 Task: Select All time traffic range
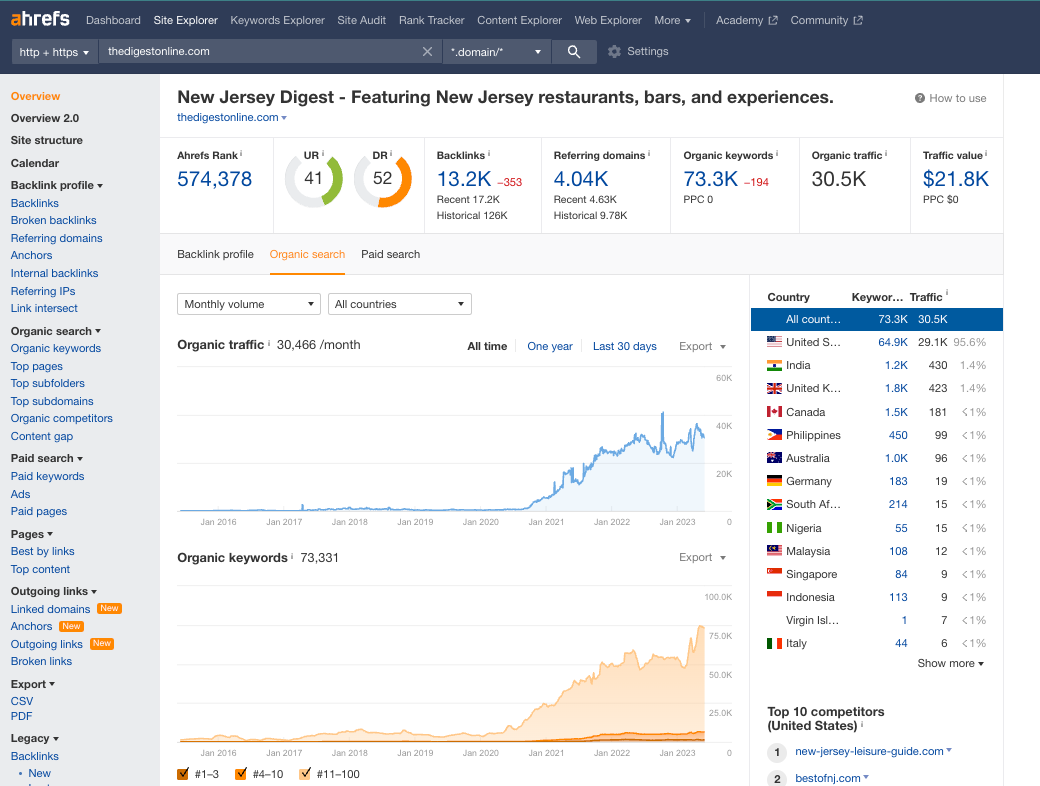coord(487,346)
